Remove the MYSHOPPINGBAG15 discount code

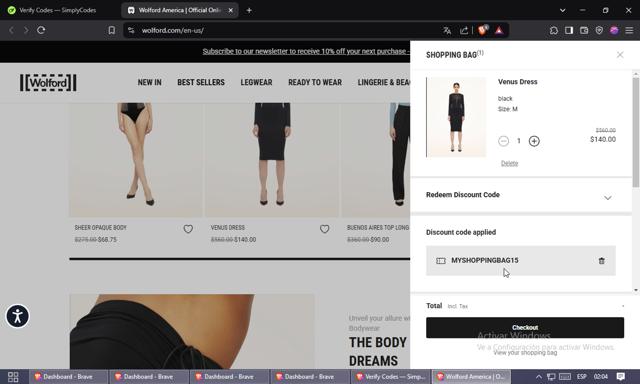pyautogui.click(x=601, y=261)
